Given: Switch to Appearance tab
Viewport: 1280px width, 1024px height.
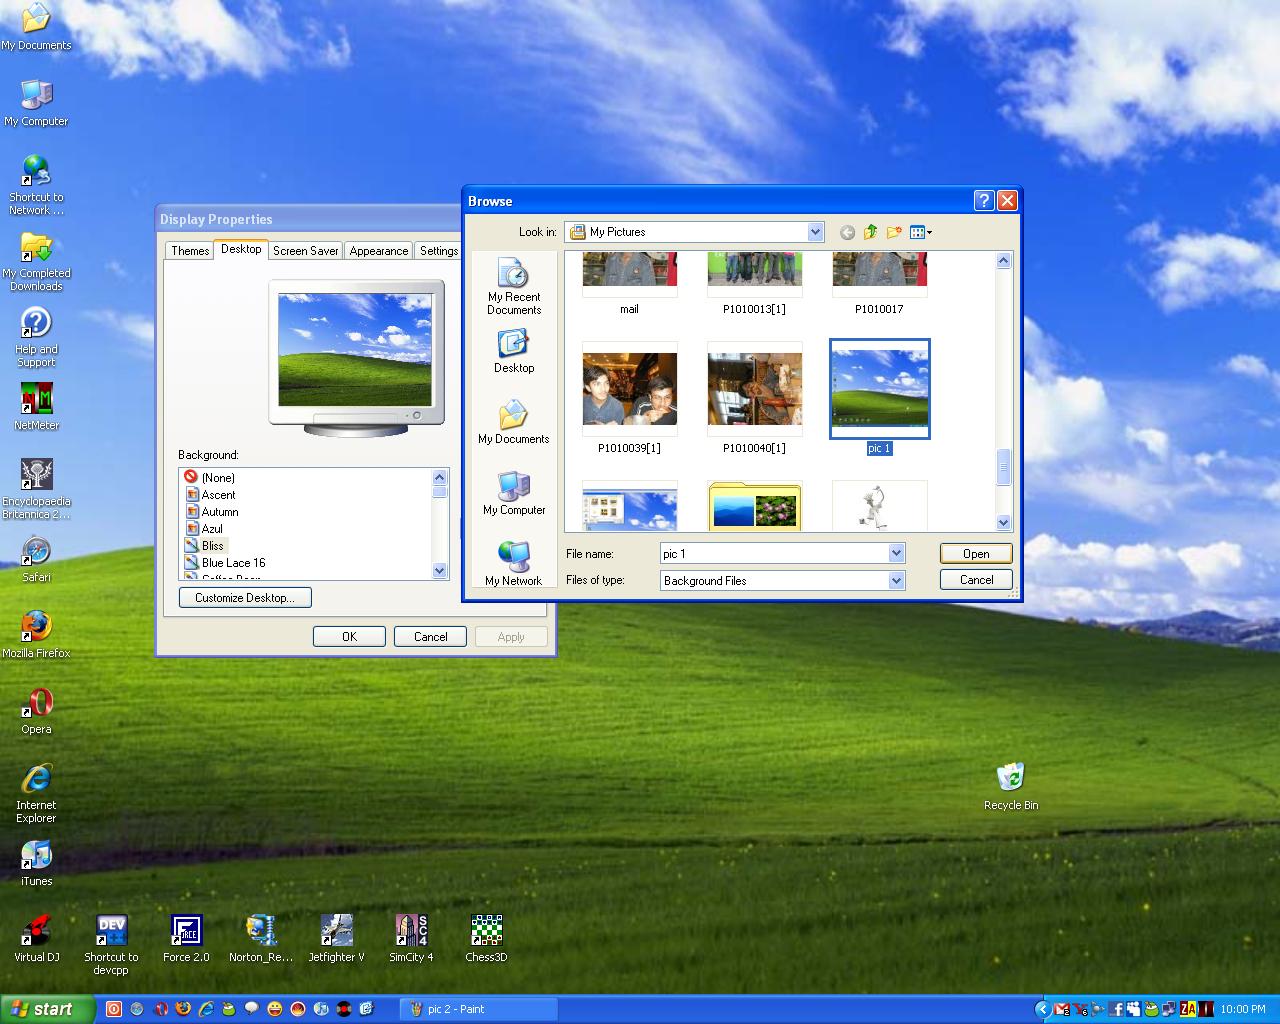Looking at the screenshot, I should (379, 251).
